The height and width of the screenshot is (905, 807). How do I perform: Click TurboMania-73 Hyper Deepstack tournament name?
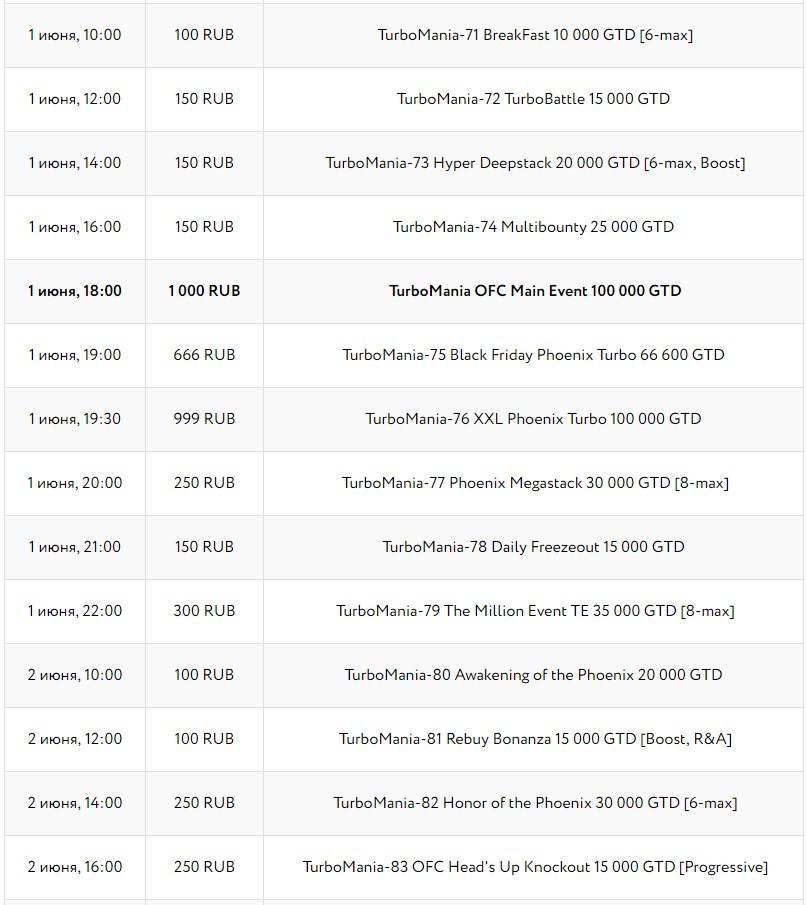(x=535, y=163)
